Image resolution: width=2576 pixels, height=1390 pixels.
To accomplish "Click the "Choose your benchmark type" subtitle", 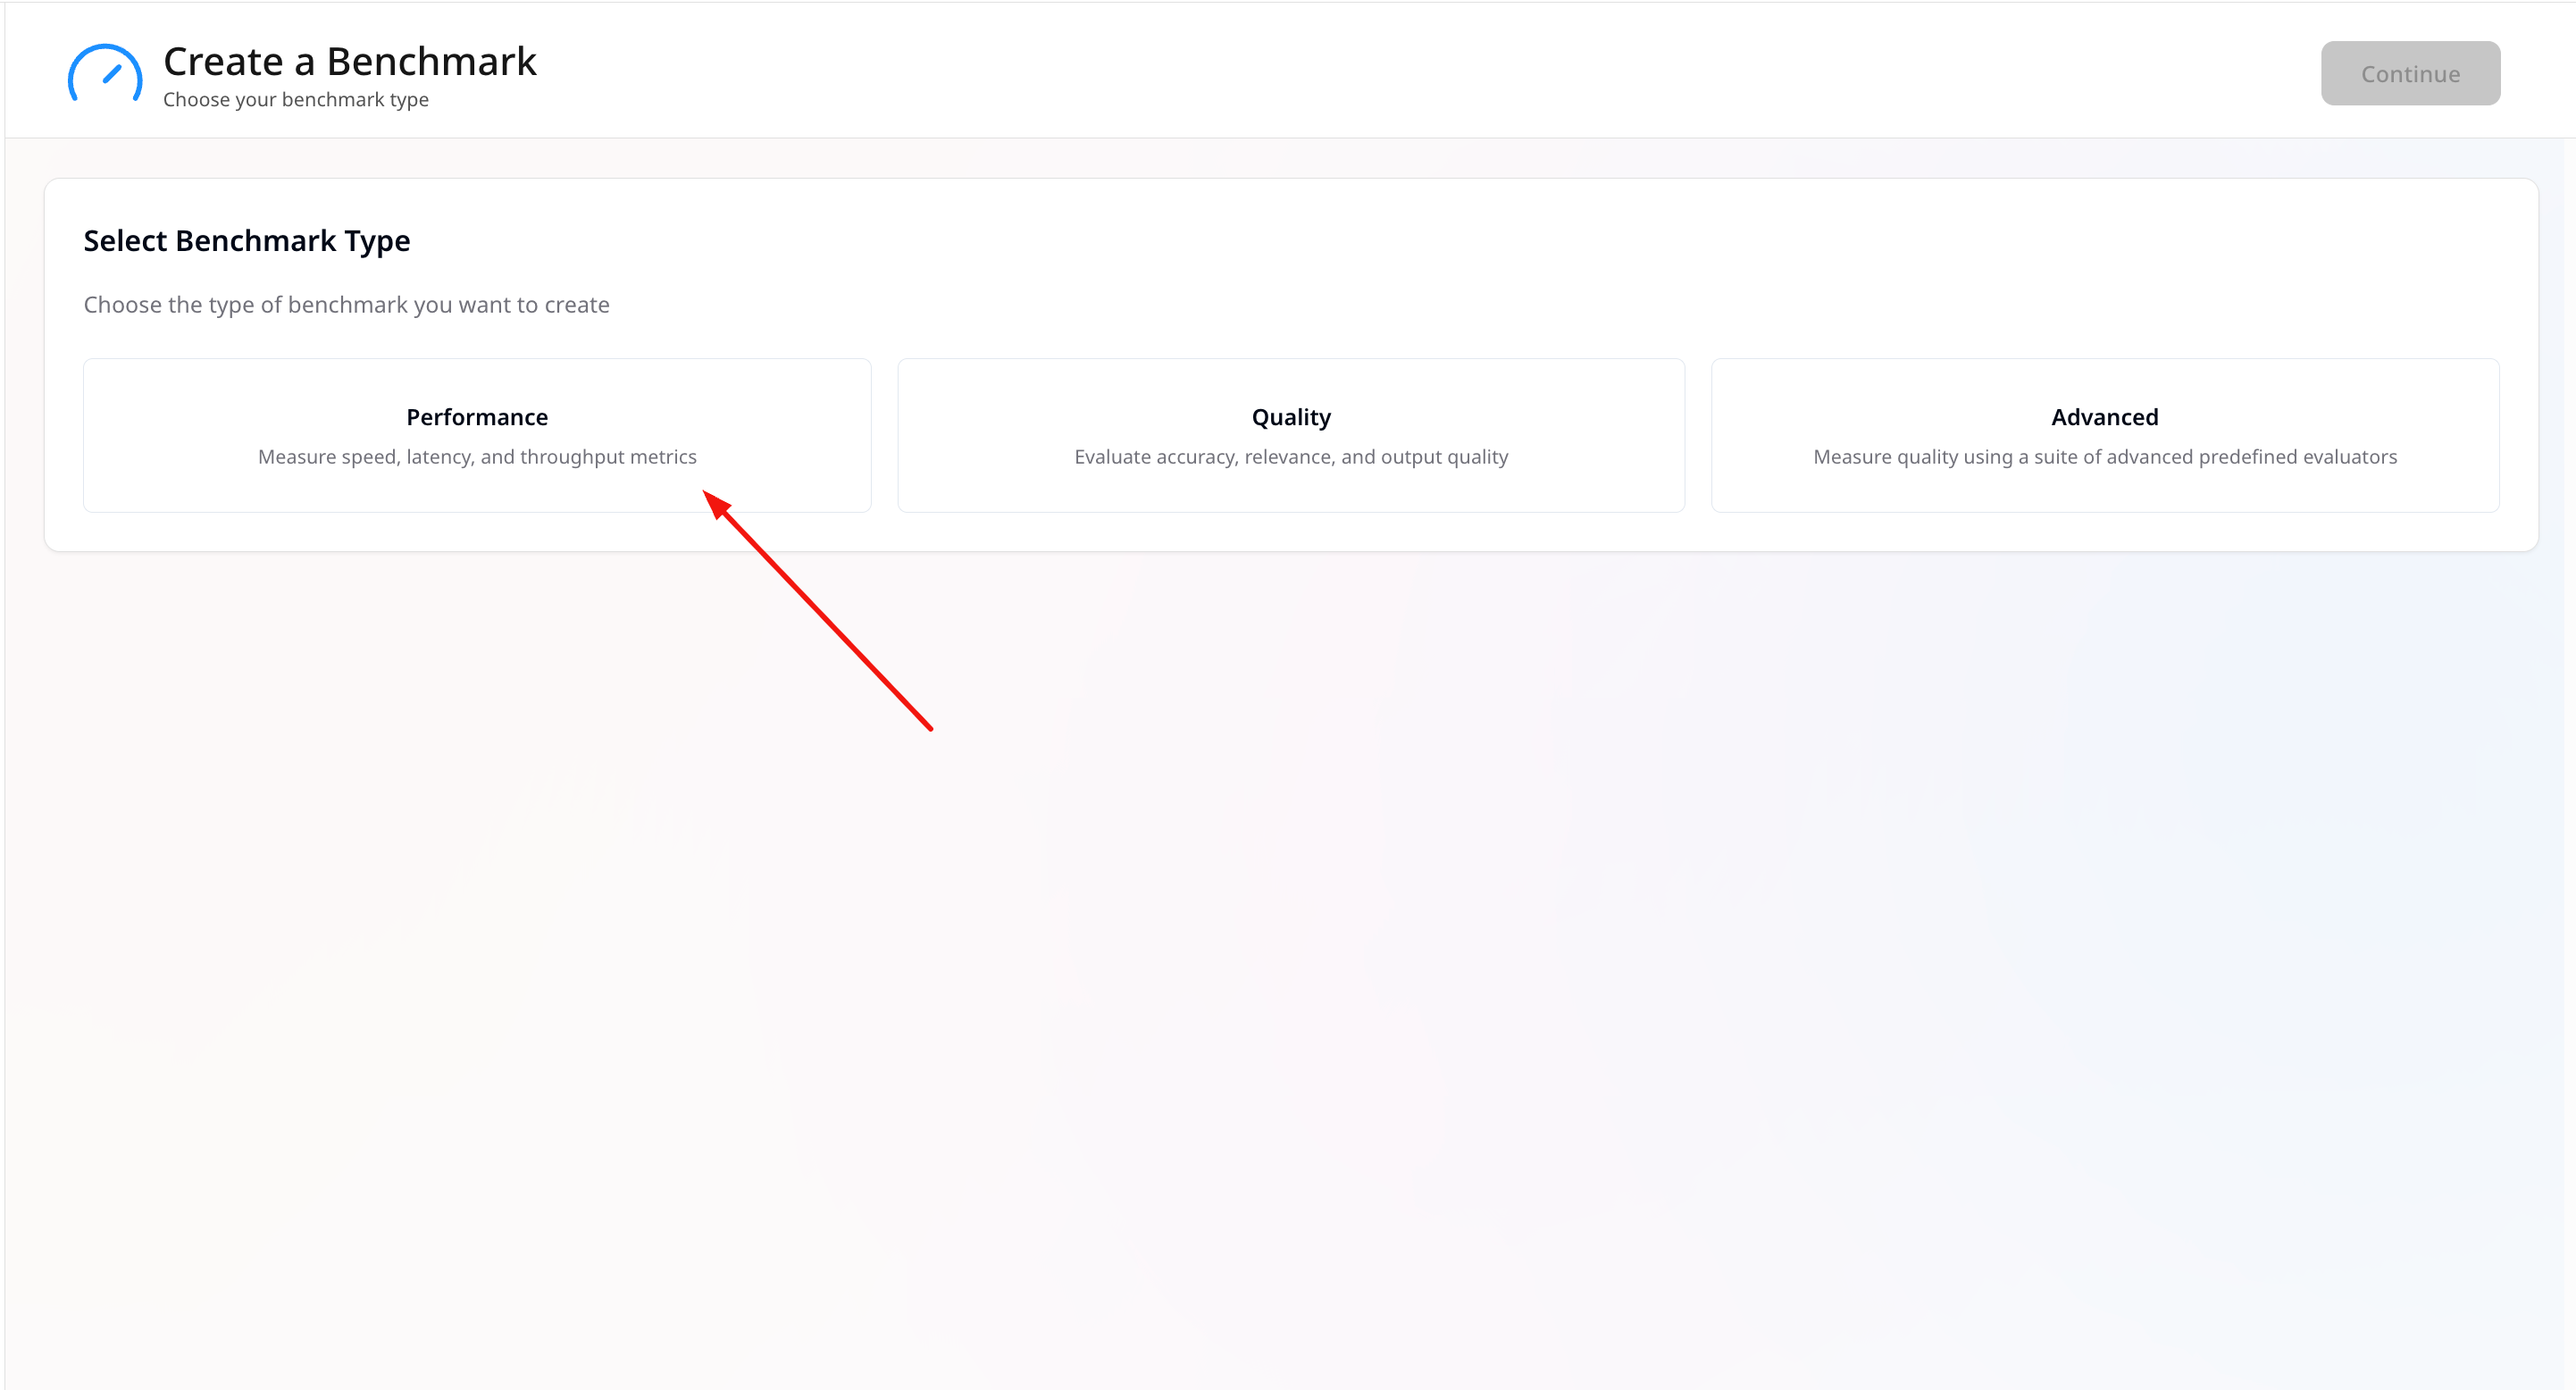I will click(x=295, y=100).
